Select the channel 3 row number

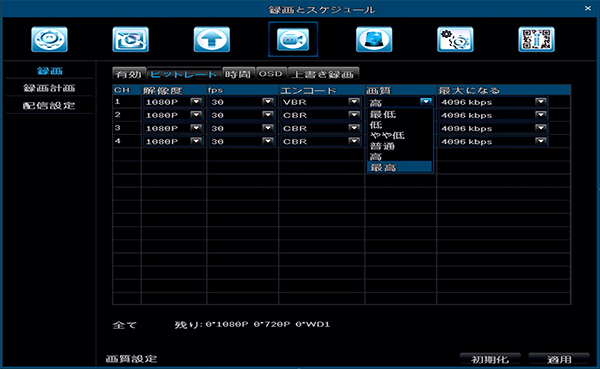tap(117, 127)
